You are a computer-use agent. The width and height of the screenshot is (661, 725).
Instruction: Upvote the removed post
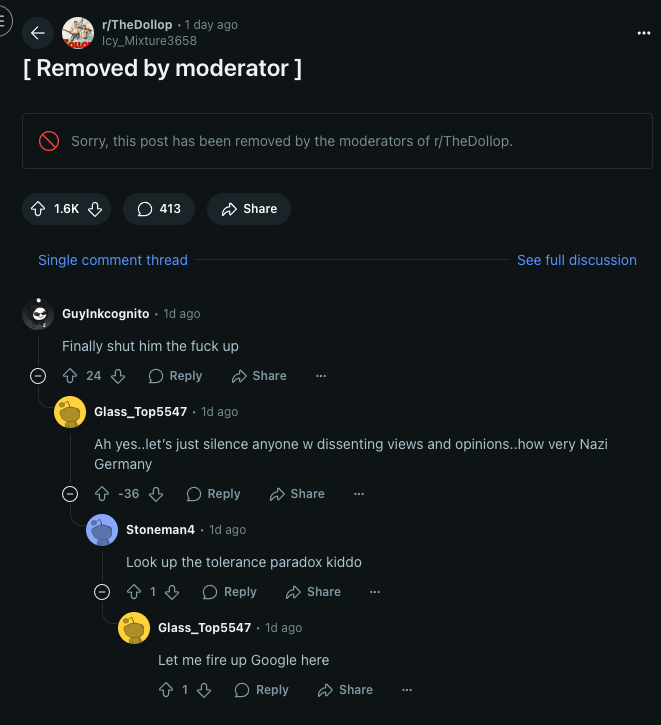click(38, 209)
